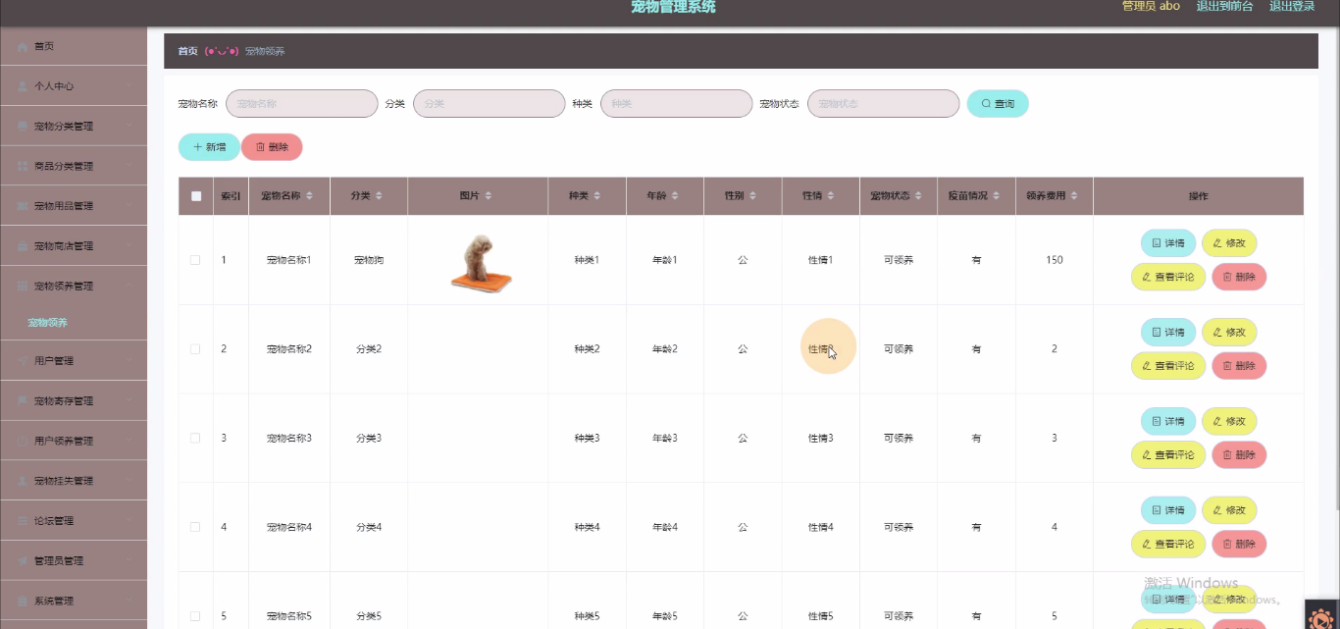Image resolution: width=1340 pixels, height=629 pixels.
Task: Click the 宠物狗 category cell
Action: [x=368, y=260]
